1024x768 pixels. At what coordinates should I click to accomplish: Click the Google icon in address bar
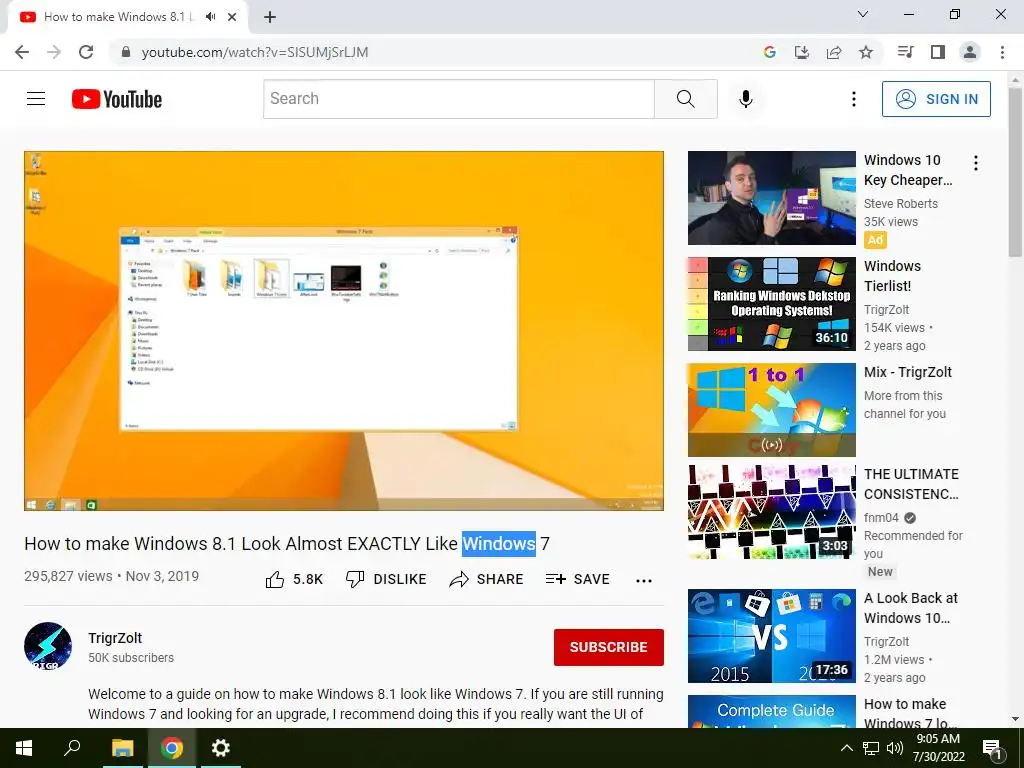click(769, 52)
